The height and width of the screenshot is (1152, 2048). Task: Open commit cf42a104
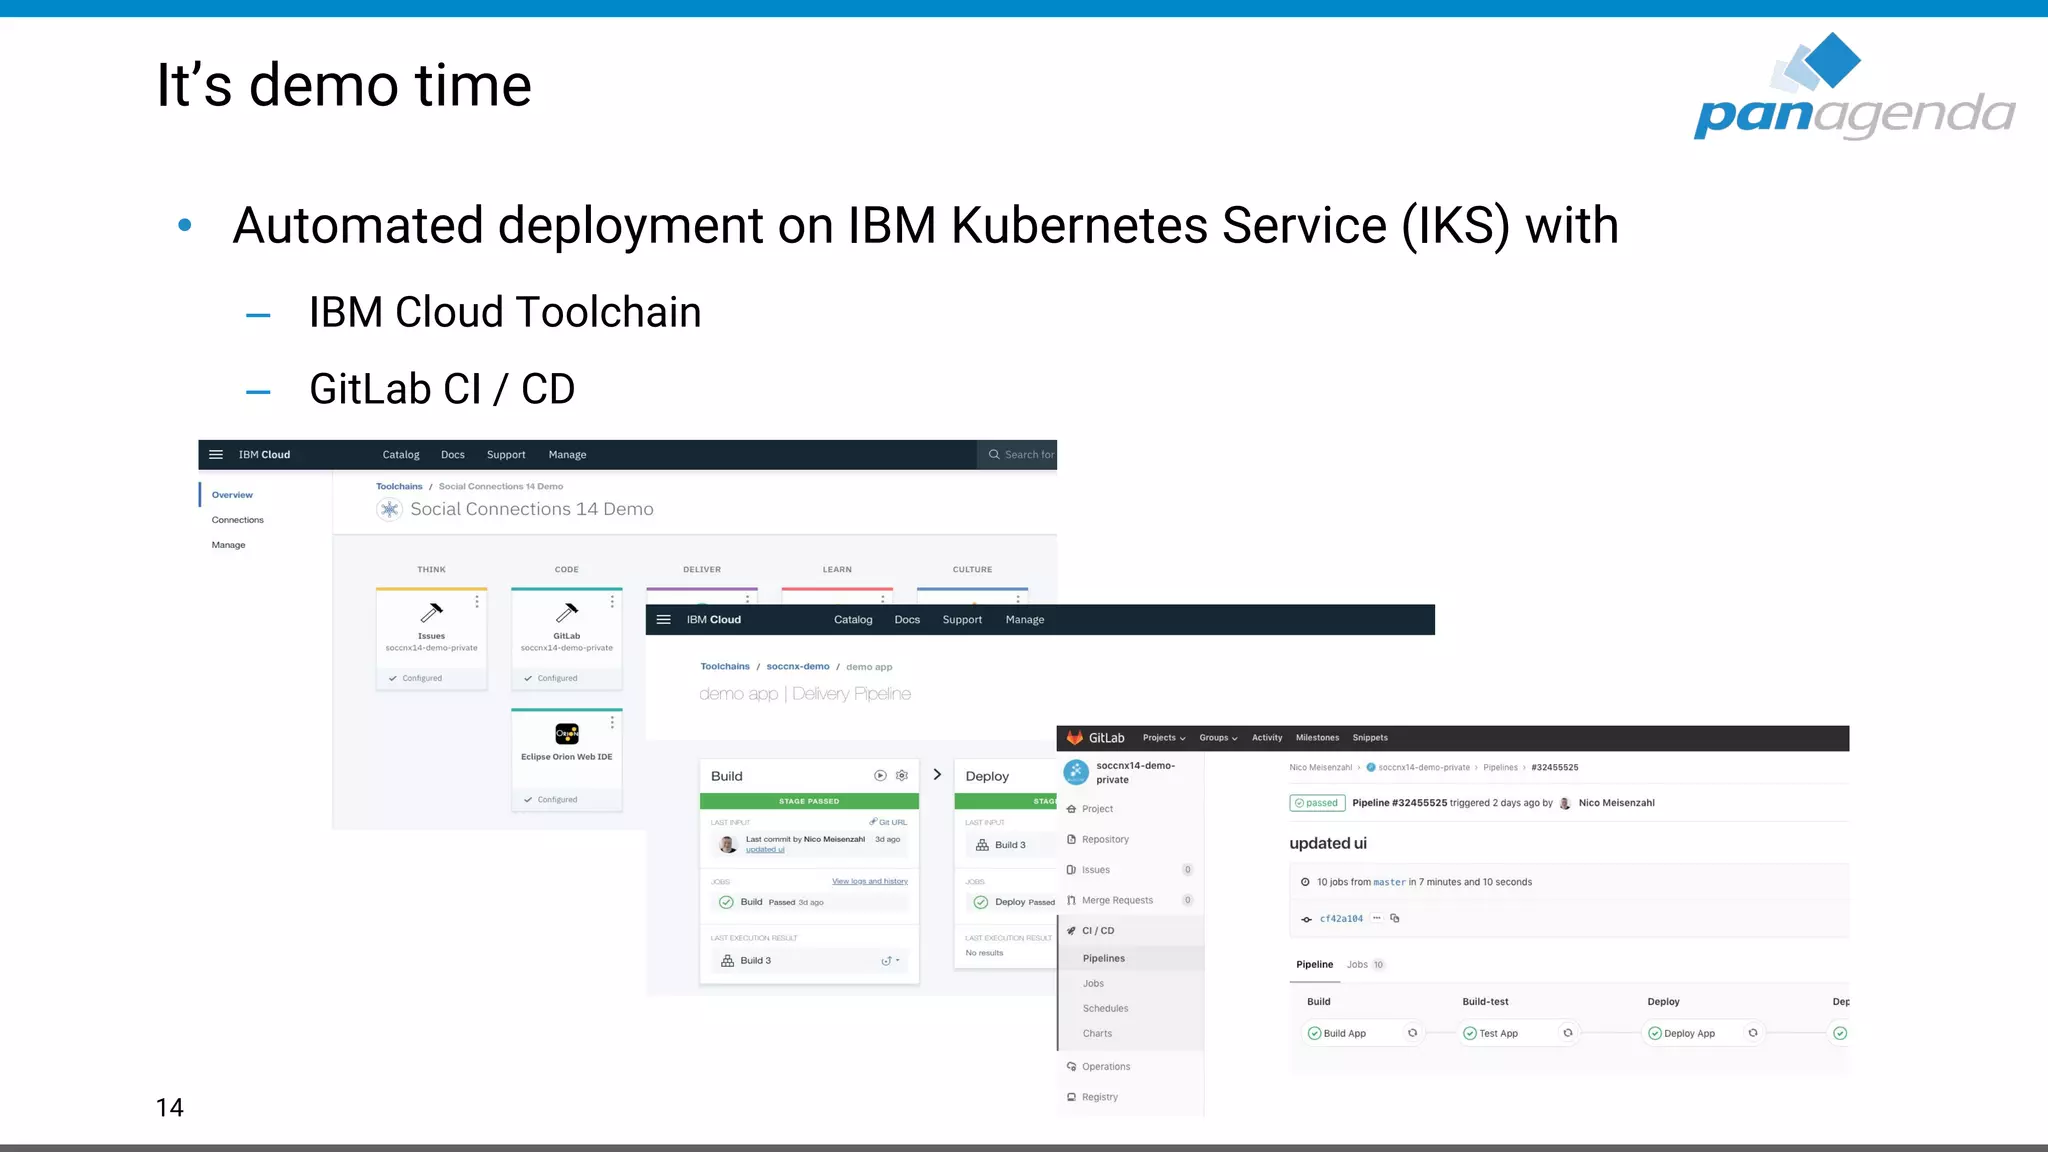click(1341, 919)
